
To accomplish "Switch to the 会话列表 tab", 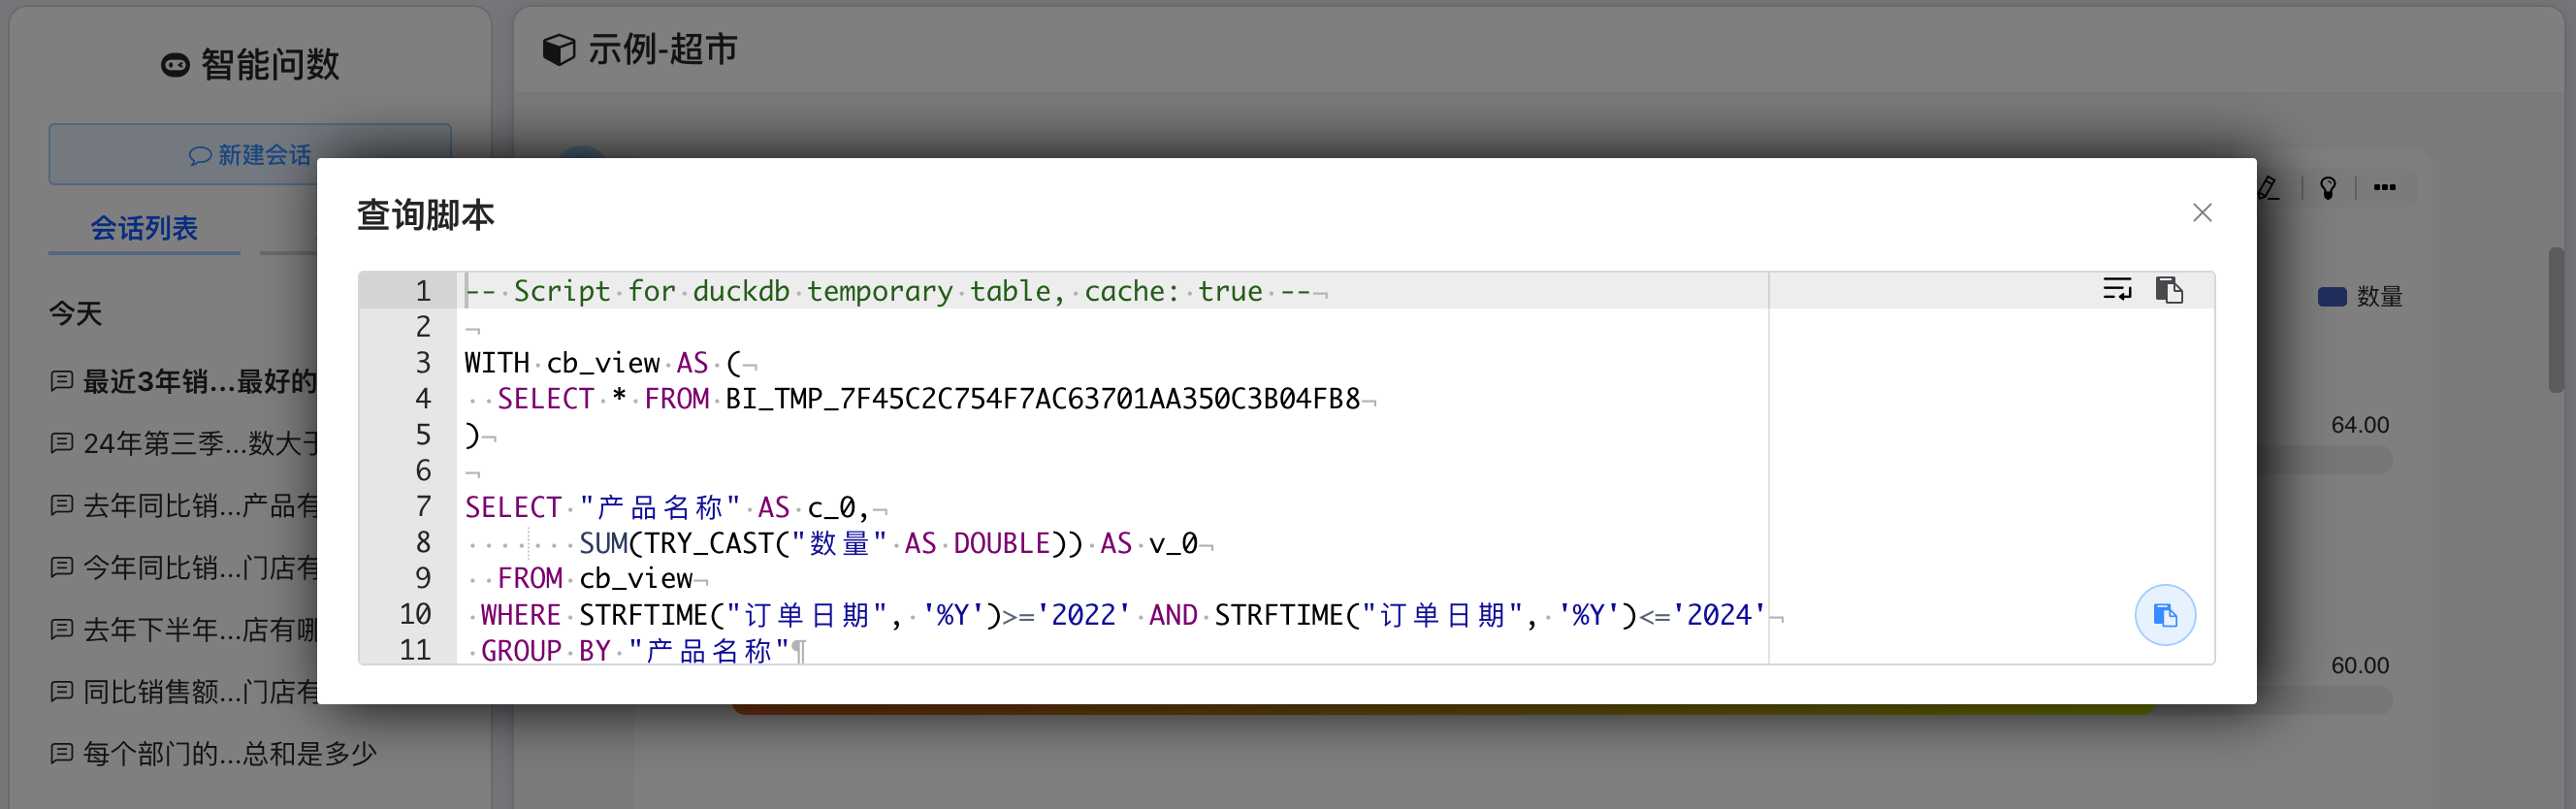I will [x=144, y=229].
